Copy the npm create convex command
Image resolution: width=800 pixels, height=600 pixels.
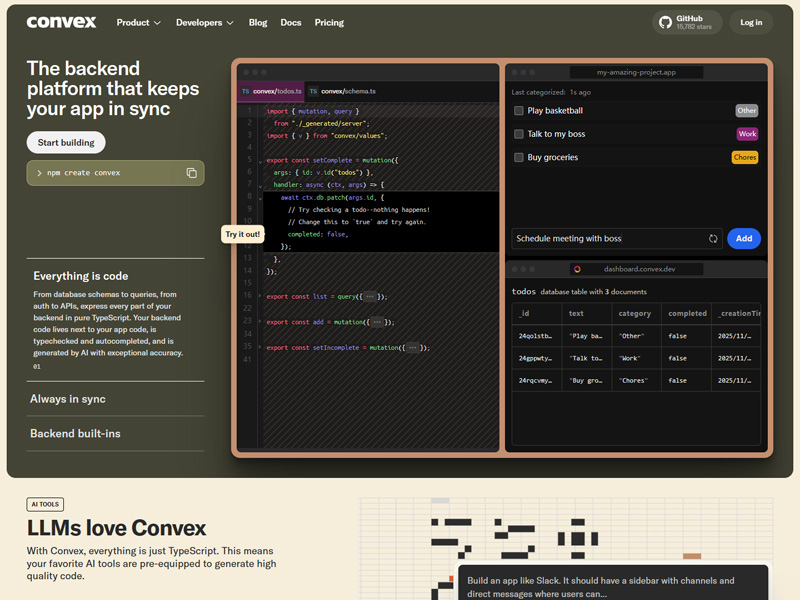tap(192, 173)
